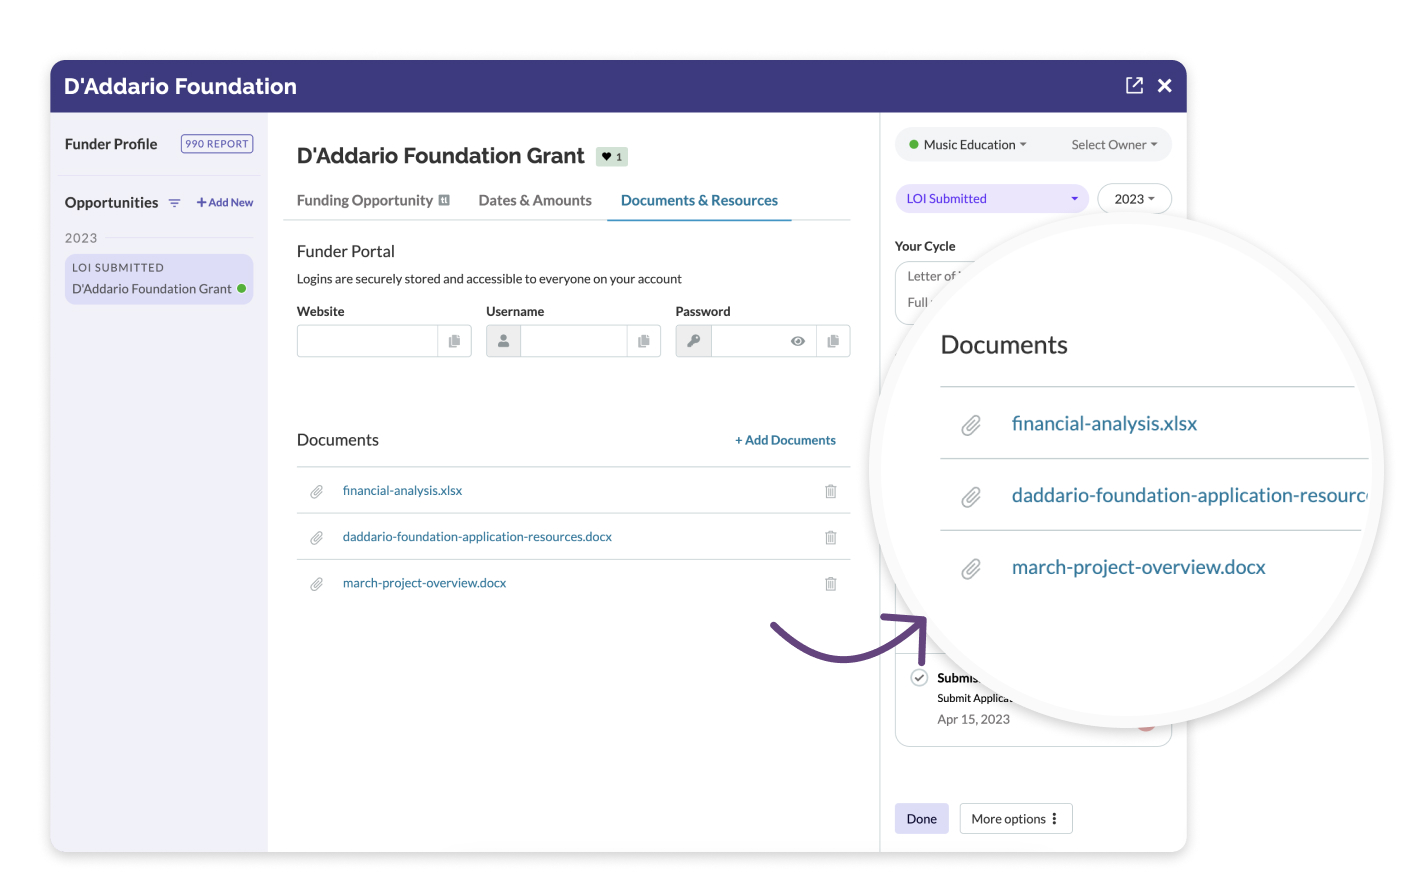Click the Username input field
1408x896 pixels.
(574, 341)
